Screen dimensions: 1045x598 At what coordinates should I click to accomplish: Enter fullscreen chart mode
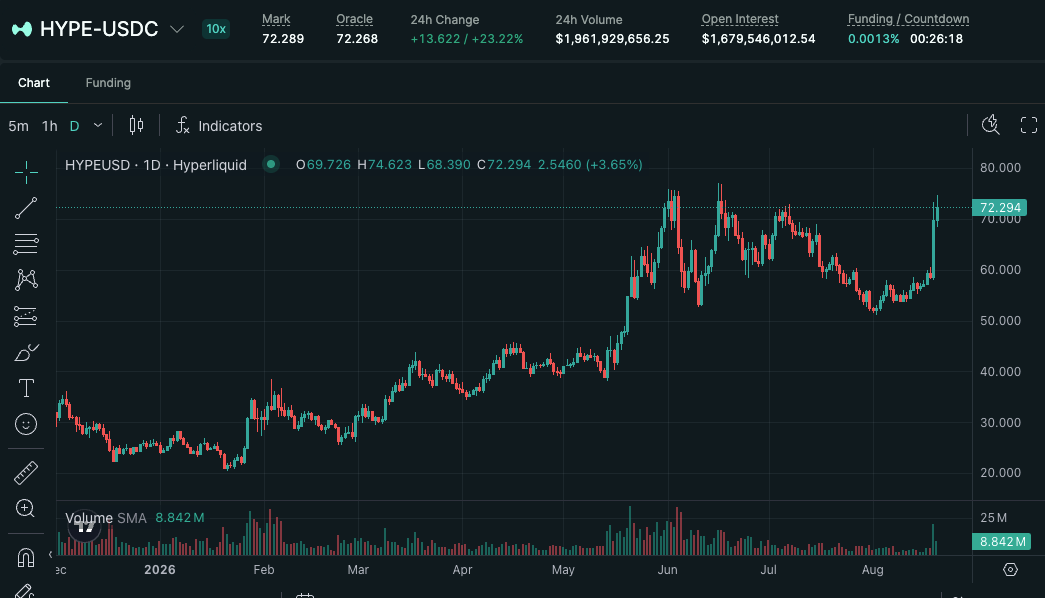point(1029,125)
